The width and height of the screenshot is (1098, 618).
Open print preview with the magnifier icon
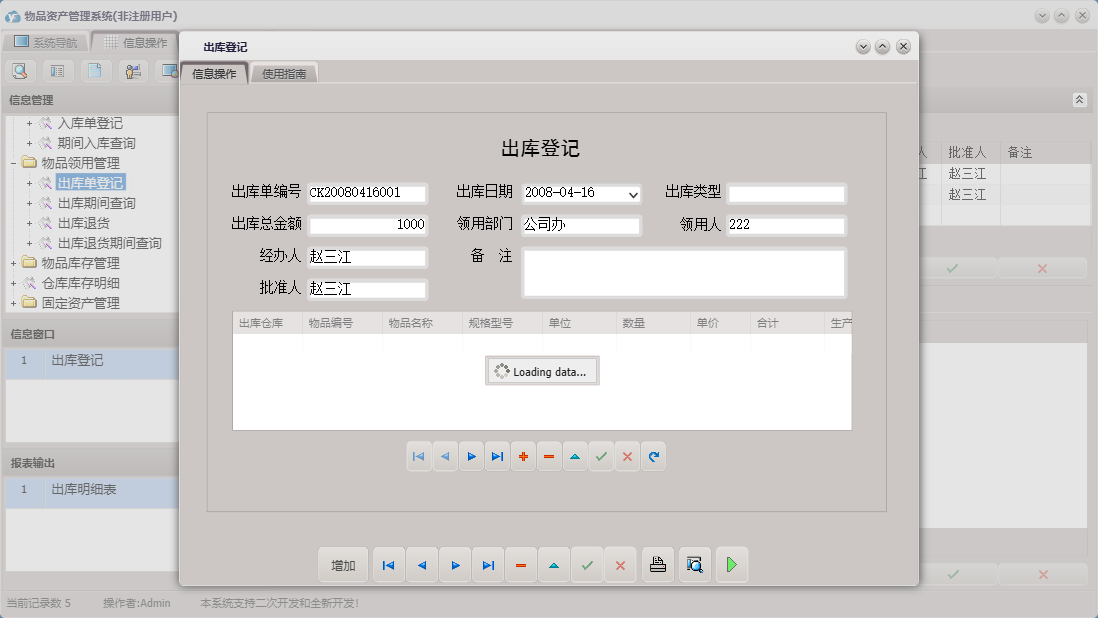(694, 564)
